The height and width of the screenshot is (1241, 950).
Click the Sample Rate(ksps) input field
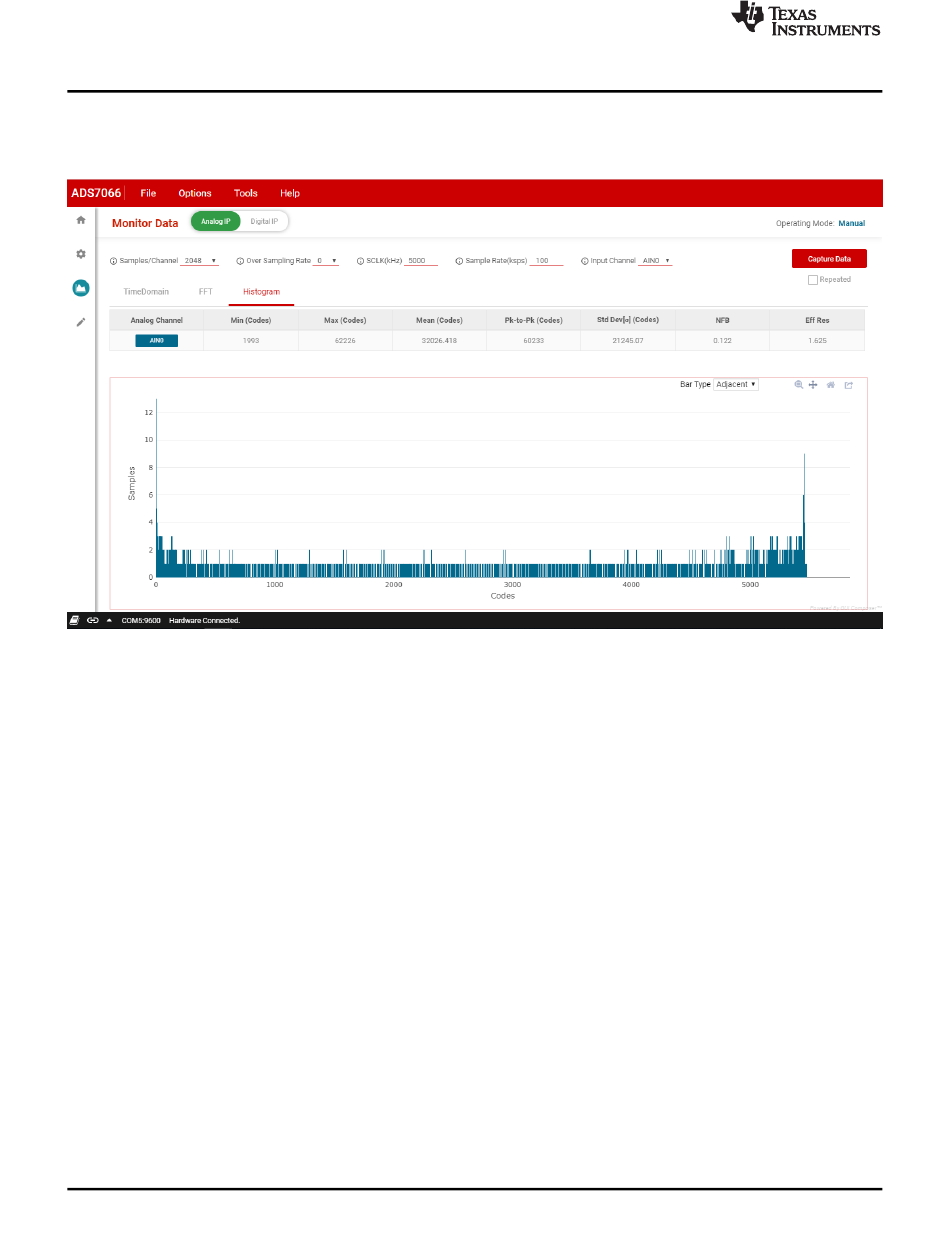(x=546, y=261)
